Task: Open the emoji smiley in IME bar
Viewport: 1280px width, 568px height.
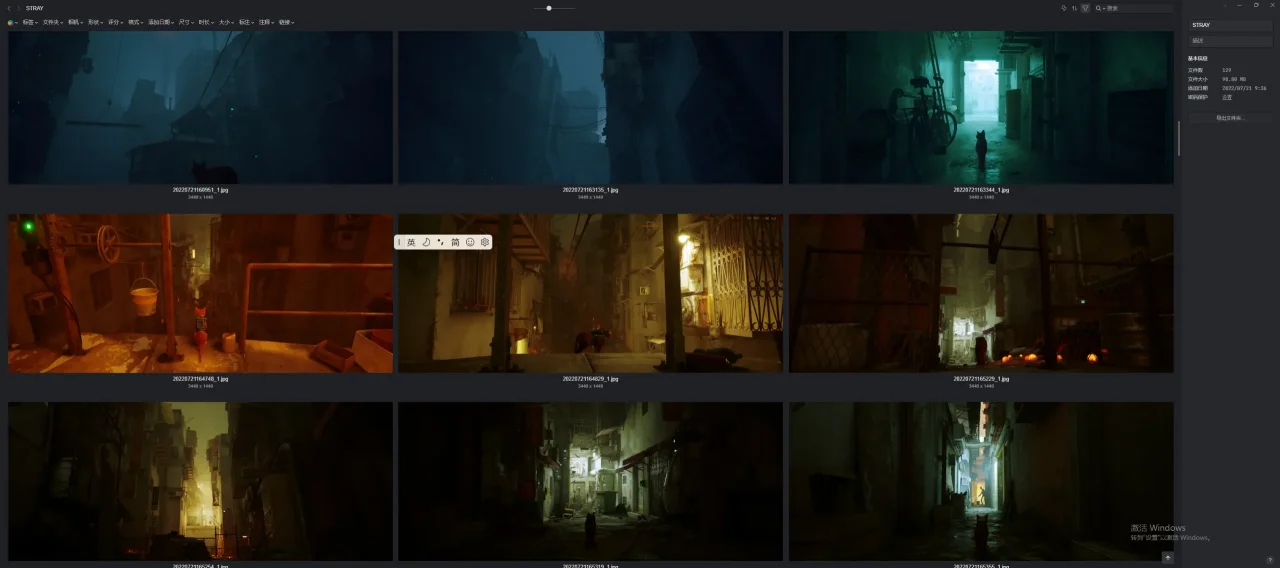Action: point(470,242)
